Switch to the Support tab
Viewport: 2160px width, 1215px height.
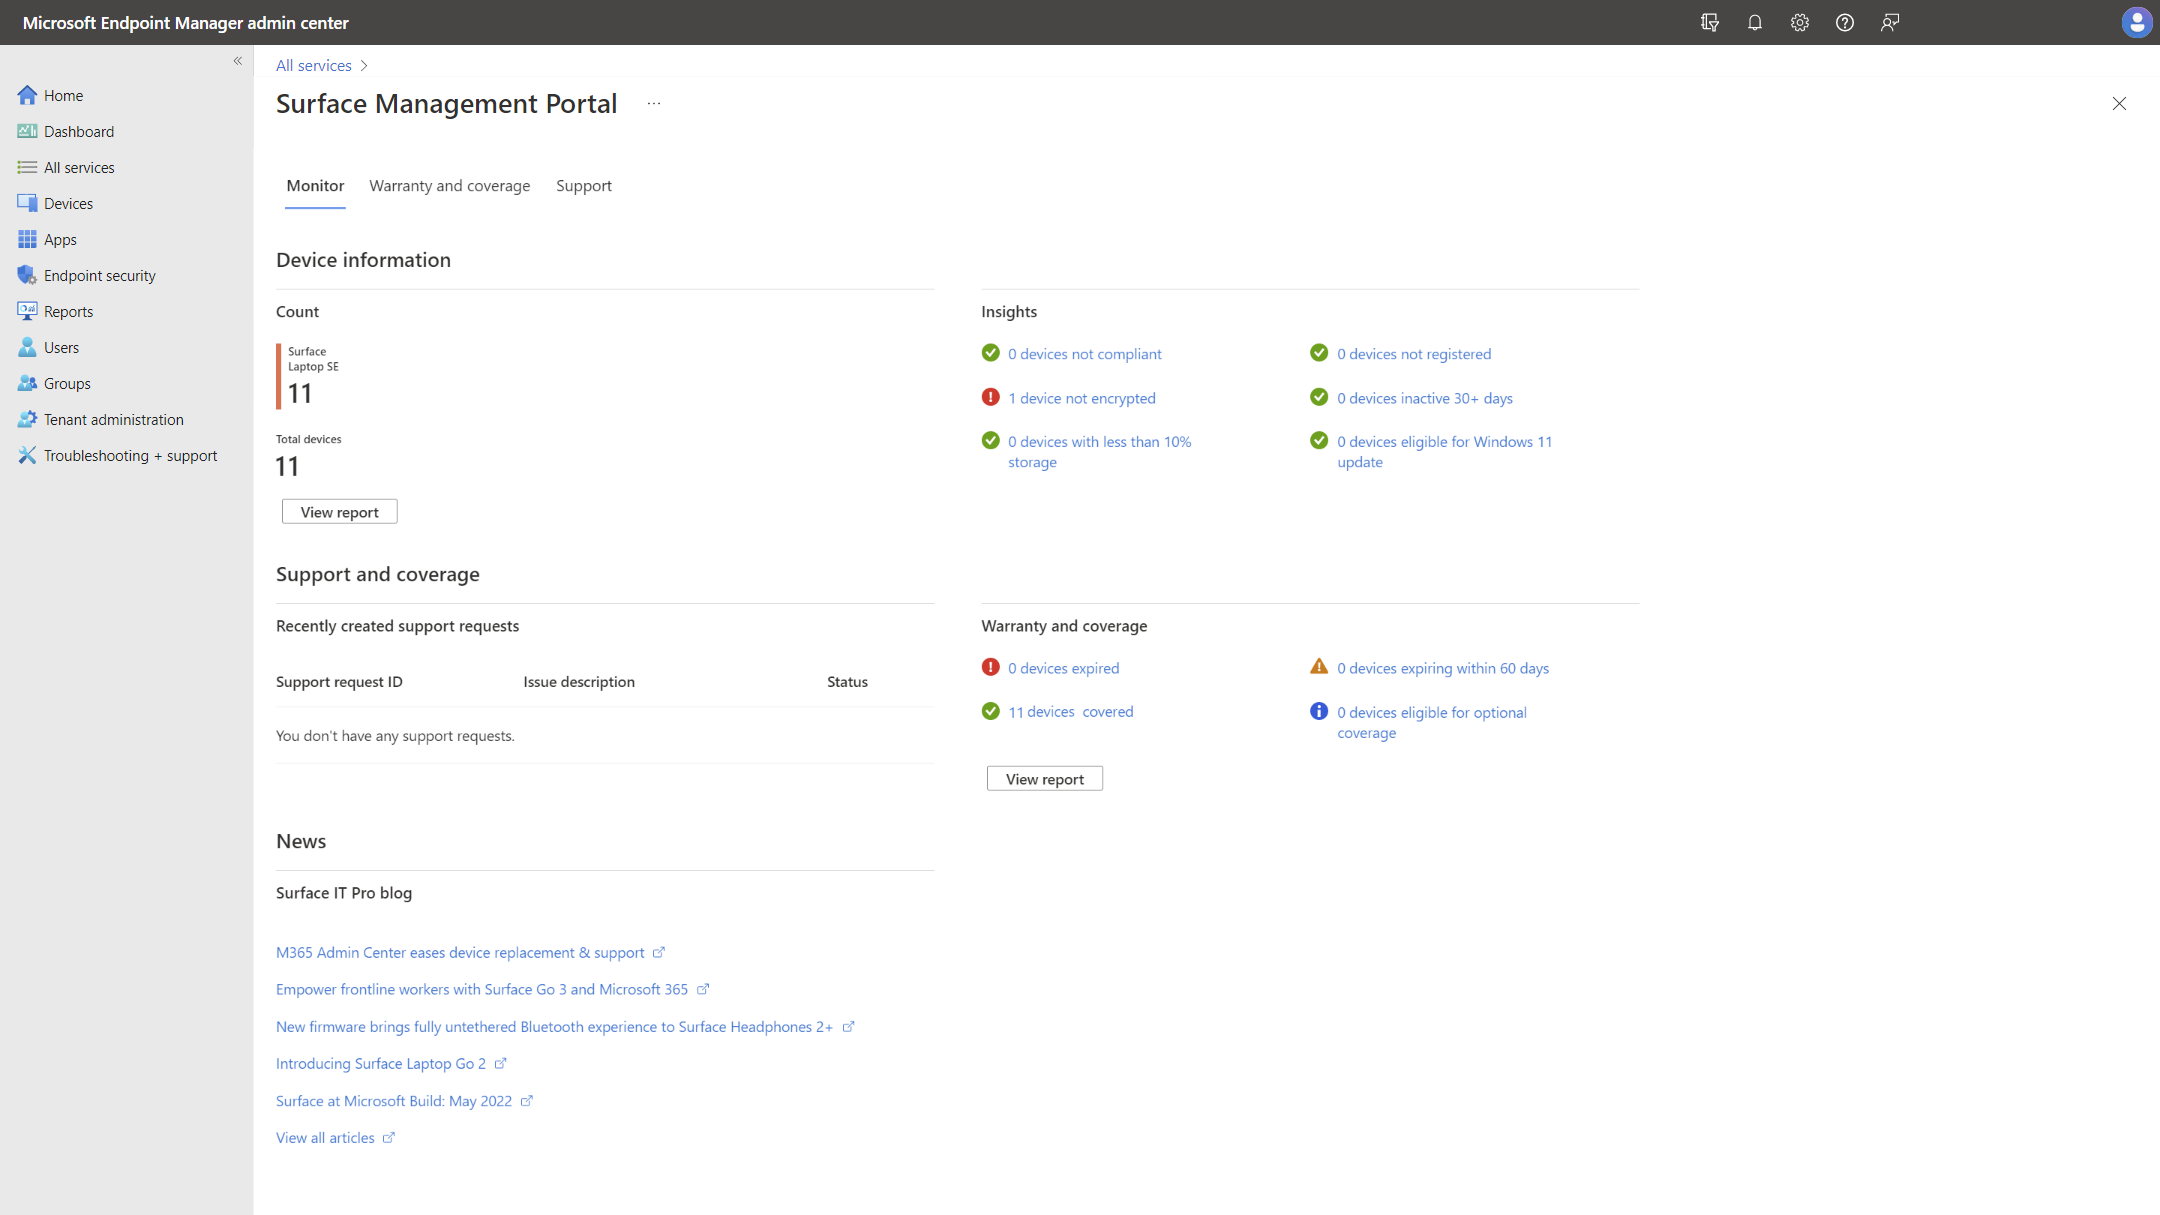click(x=583, y=185)
